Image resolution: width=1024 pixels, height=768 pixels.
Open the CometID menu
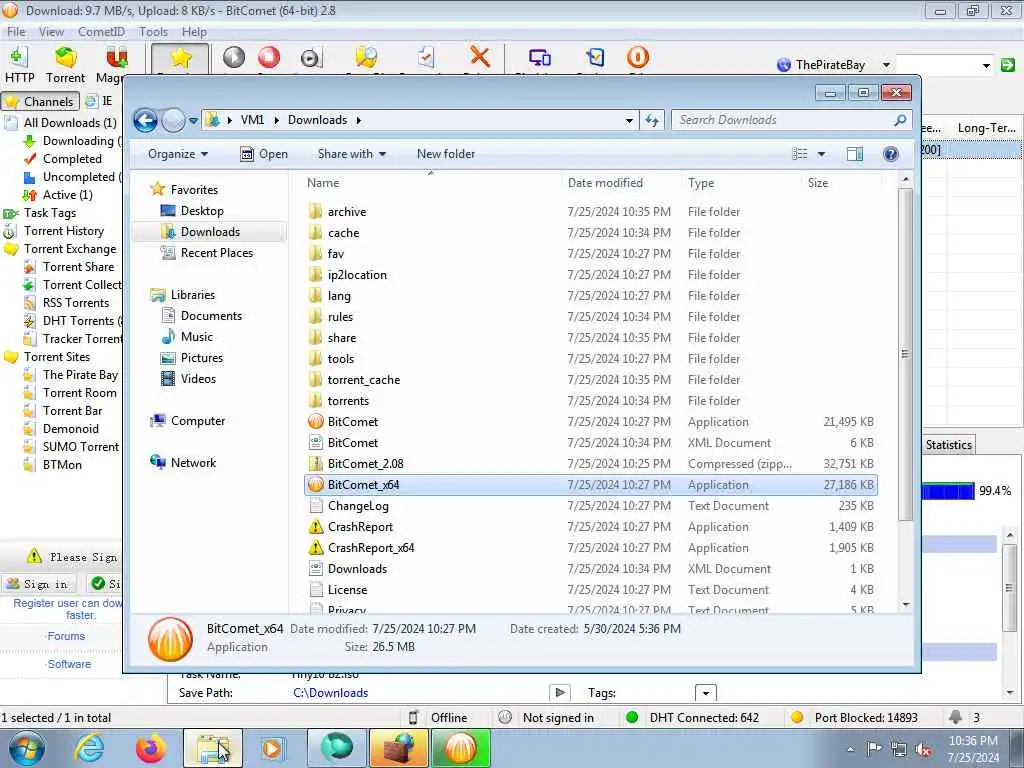(101, 31)
